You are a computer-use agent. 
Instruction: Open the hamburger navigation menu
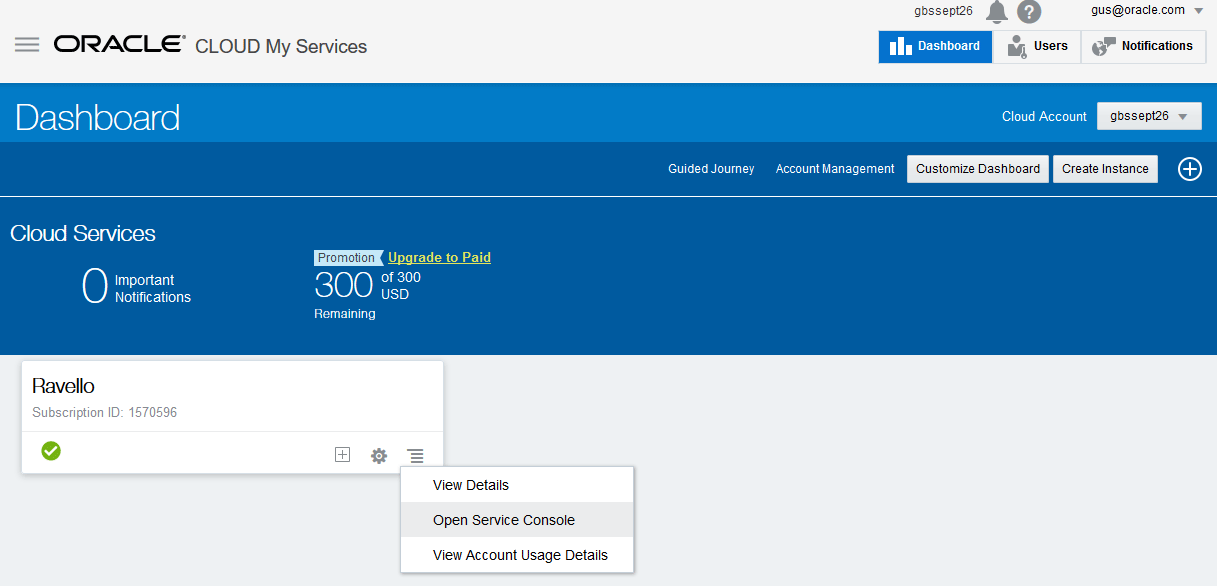coord(27,45)
